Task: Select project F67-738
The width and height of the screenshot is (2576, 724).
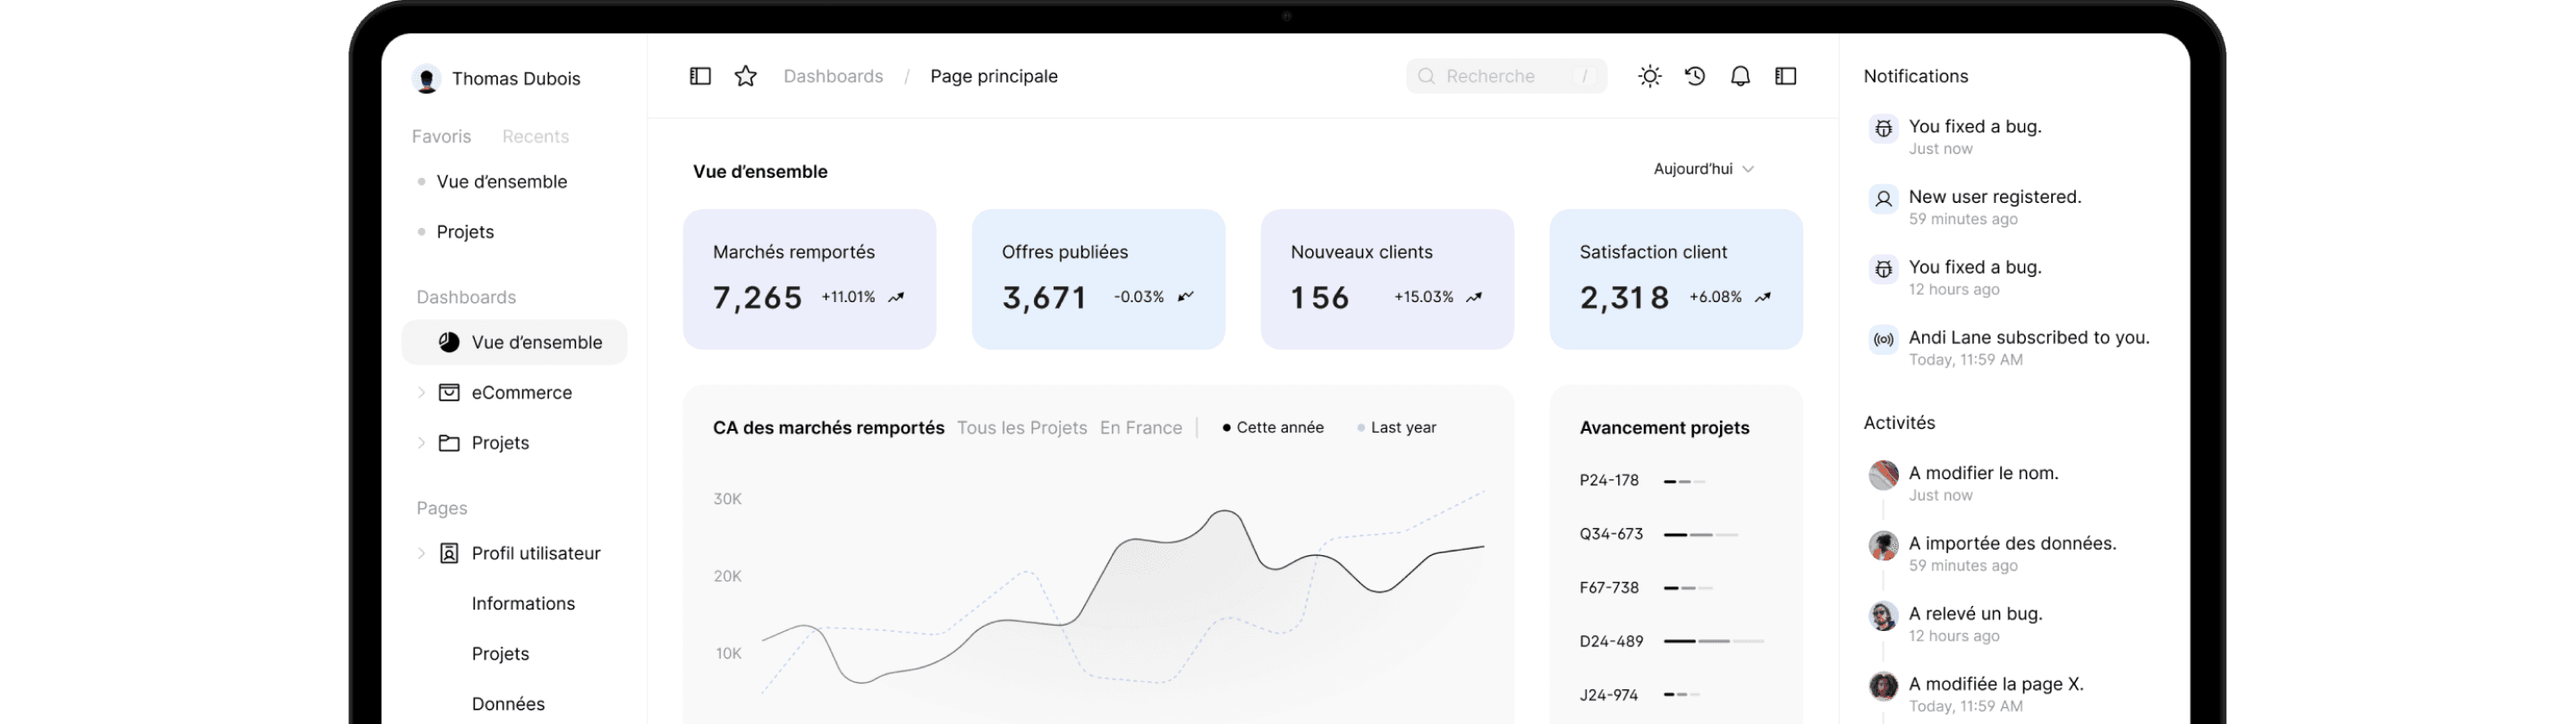Action: 1609,588
